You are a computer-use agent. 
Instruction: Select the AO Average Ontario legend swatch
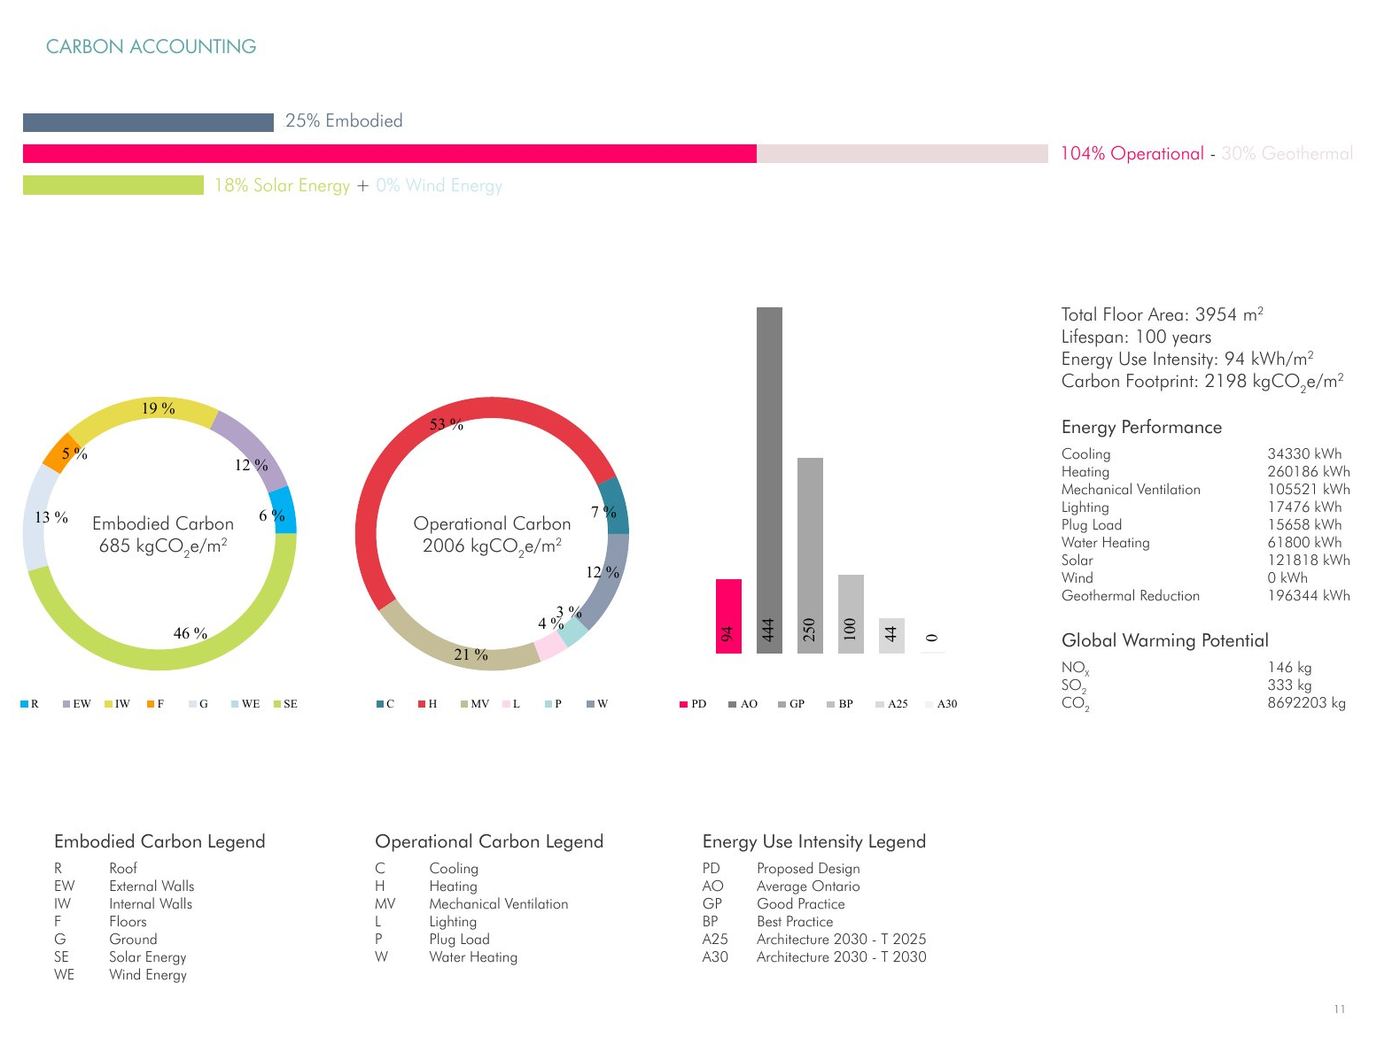[x=732, y=704]
